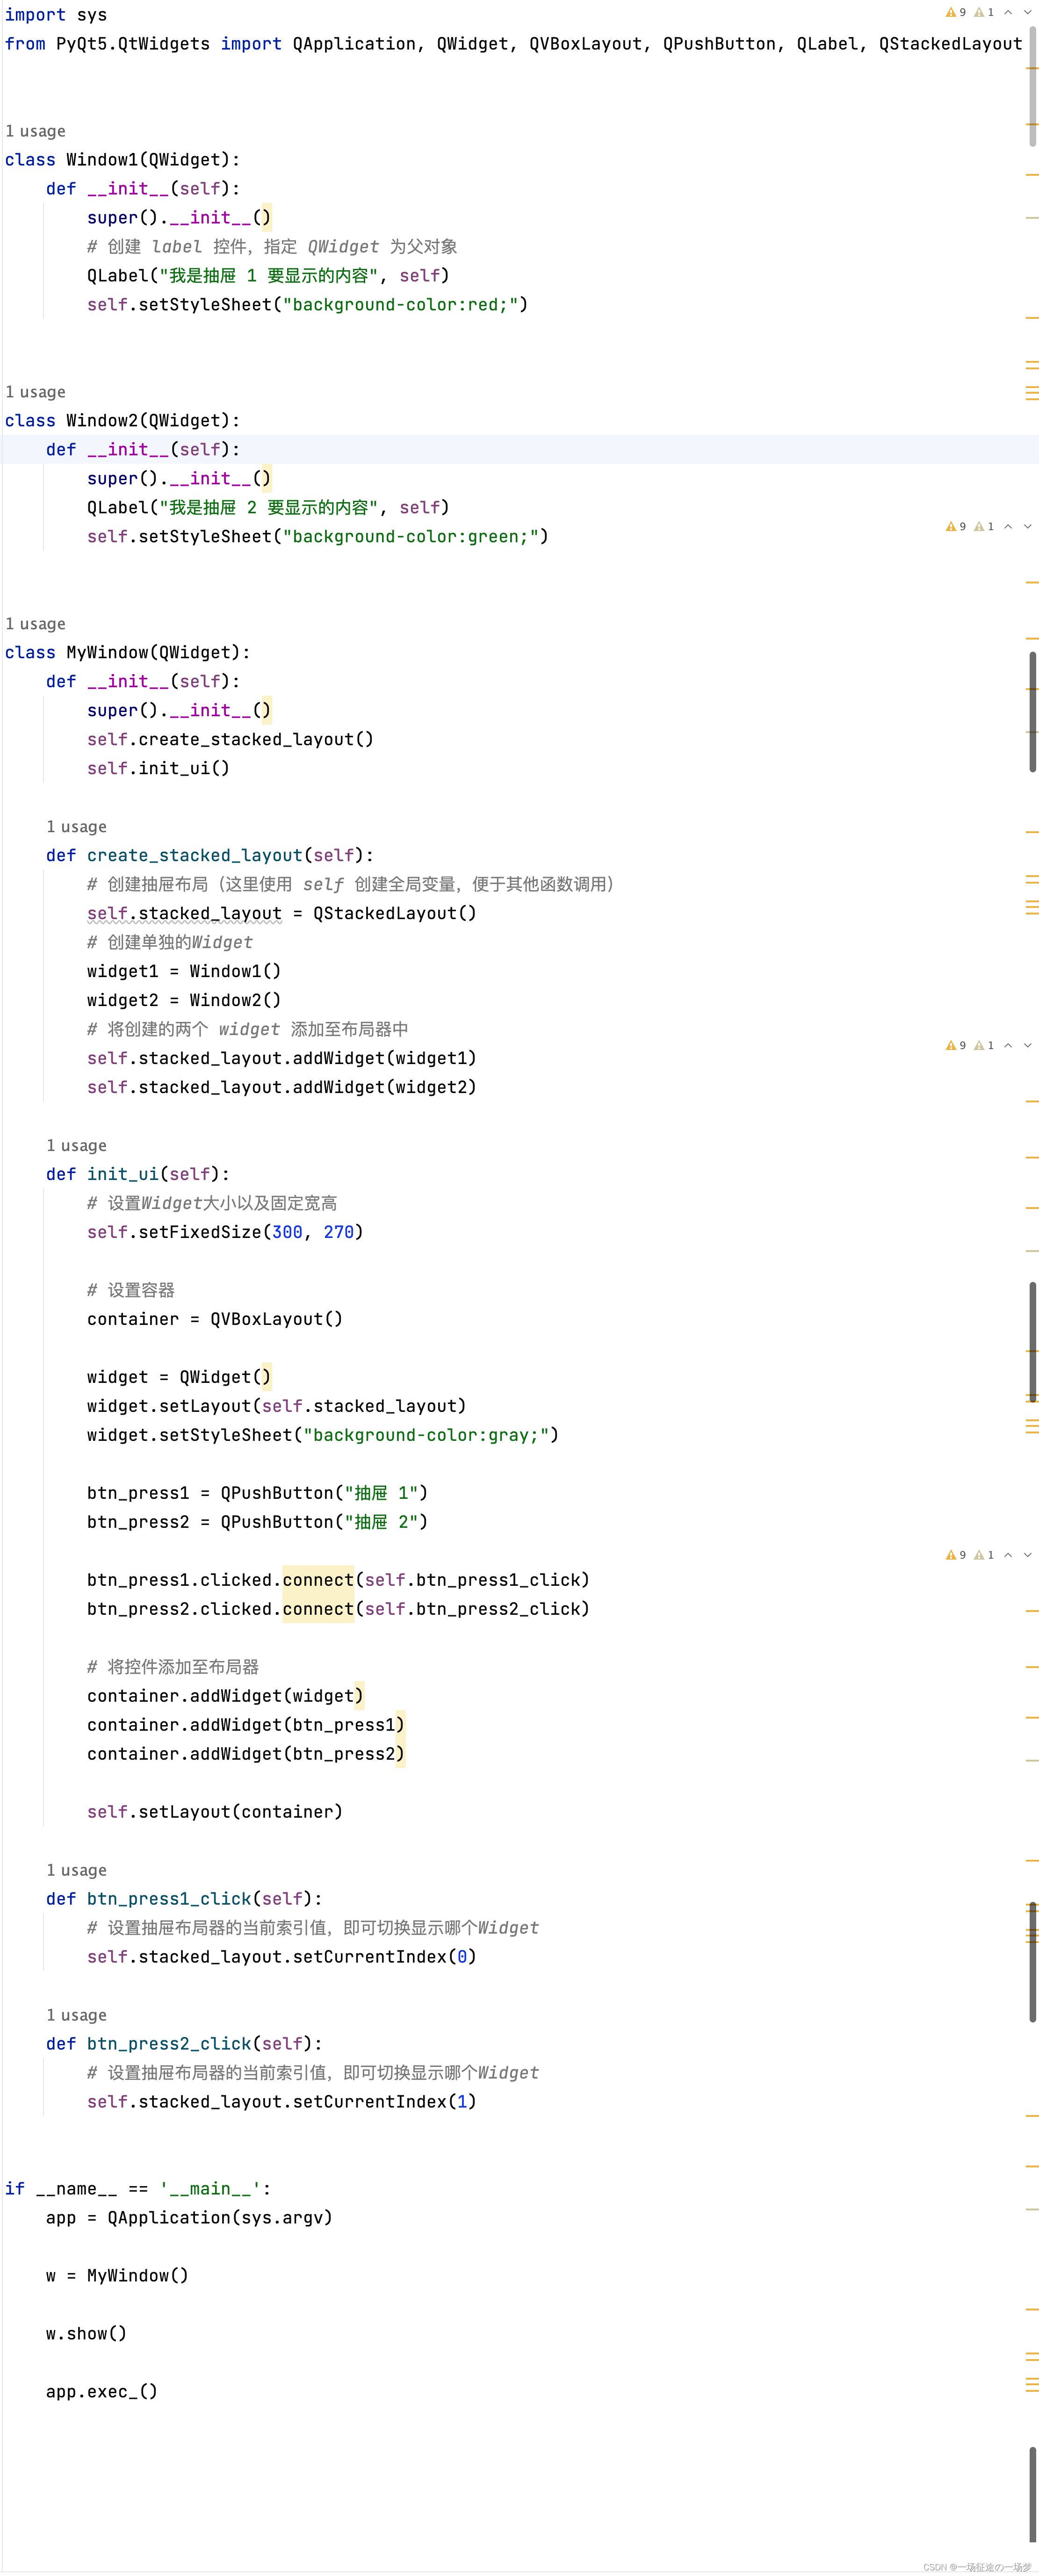The width and height of the screenshot is (1039, 2576).
Task: Open the '1 usage' hint above class Window1
Action: click(x=35, y=131)
